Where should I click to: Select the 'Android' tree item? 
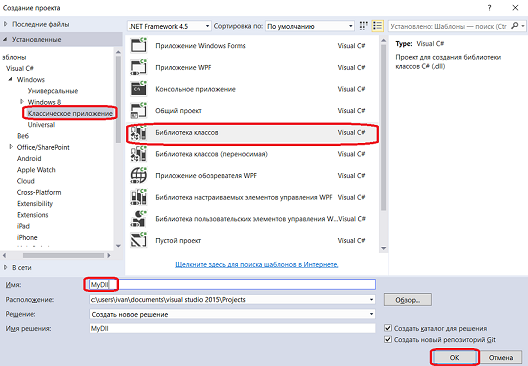click(29, 159)
